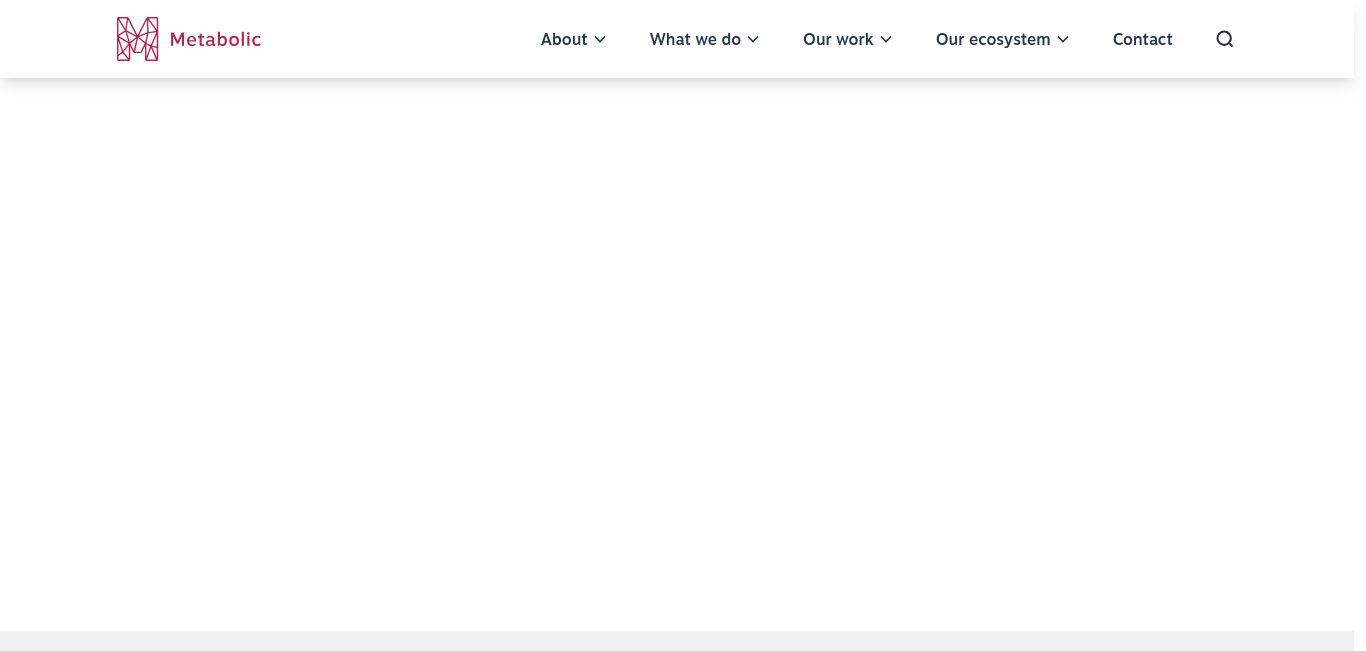1366x651 pixels.
Task: Go to the Contact page
Action: 1142,39
